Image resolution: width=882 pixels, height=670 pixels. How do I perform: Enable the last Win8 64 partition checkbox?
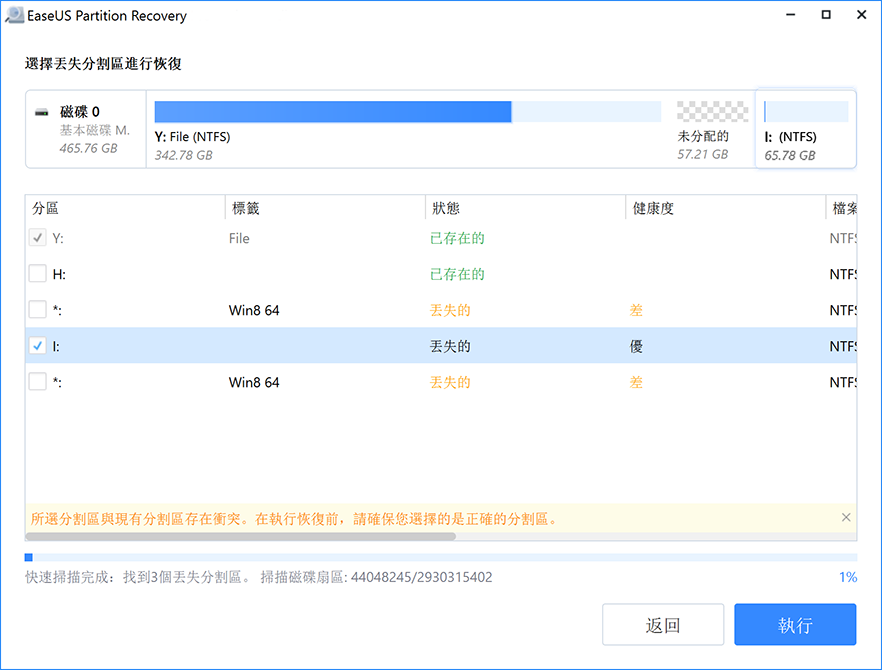(37, 381)
